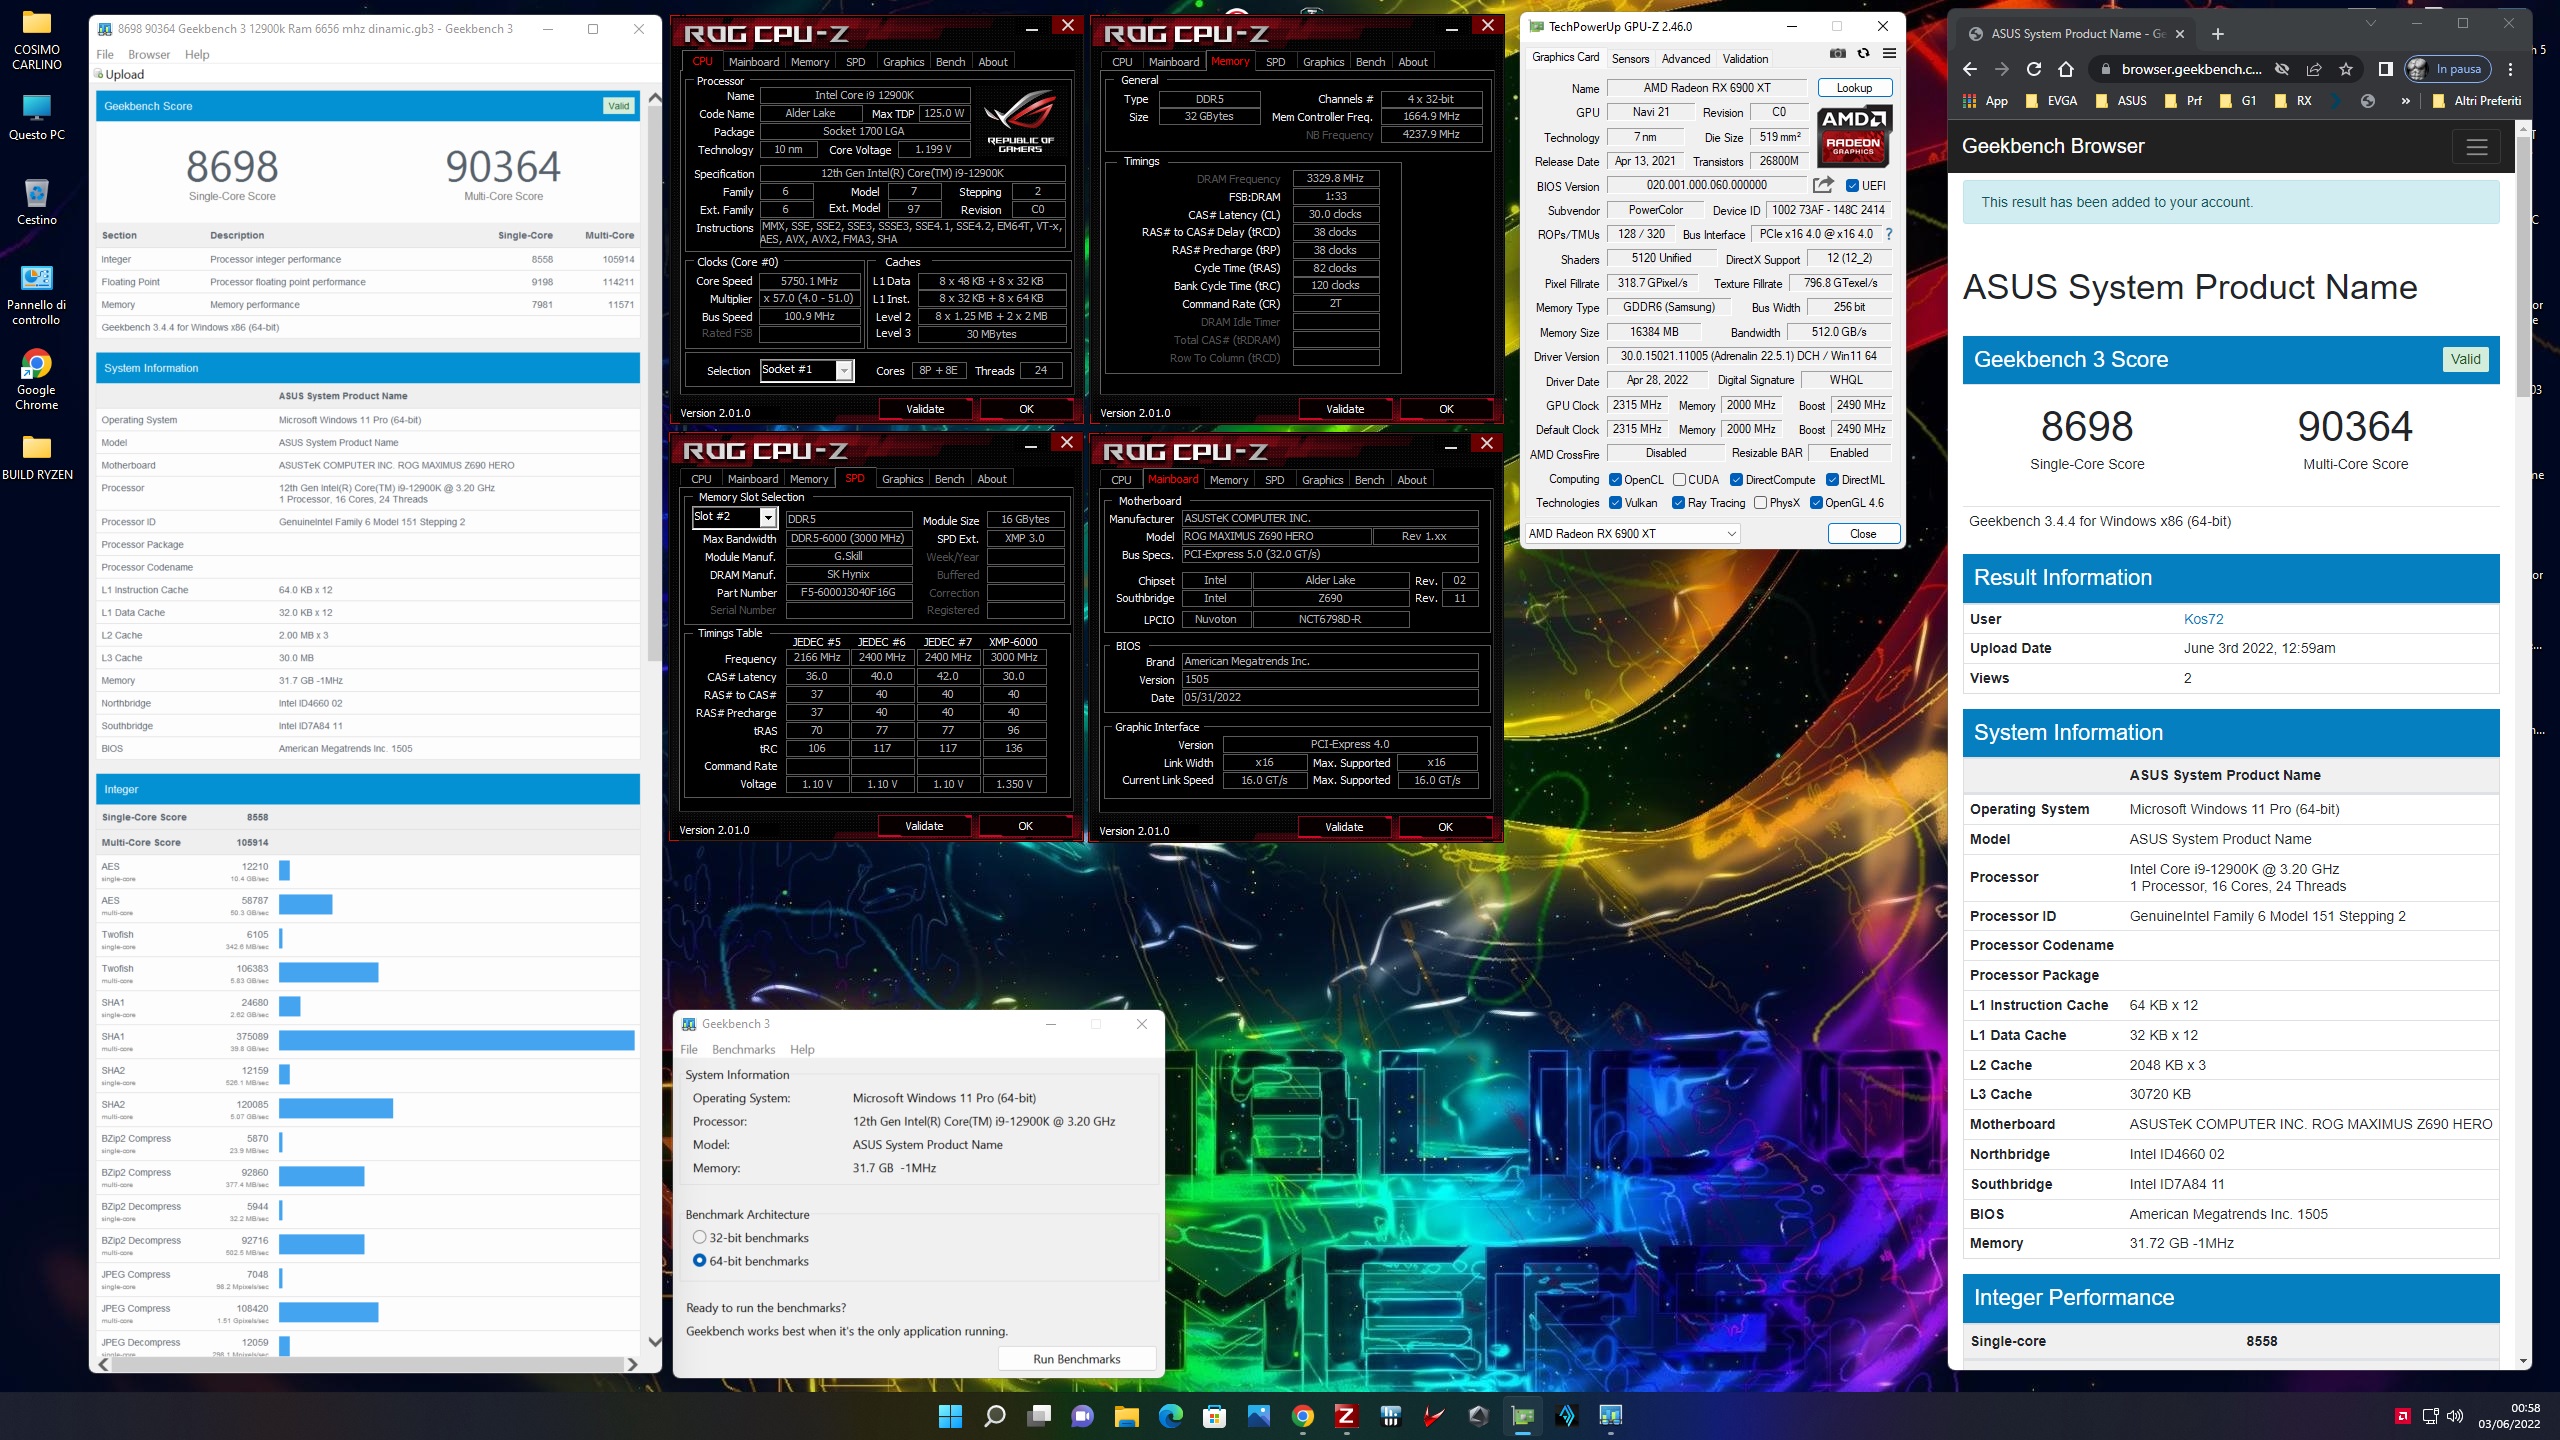Toggle the CUDA checkbox in GPU-Z
2560x1440 pixels.
pos(1680,480)
